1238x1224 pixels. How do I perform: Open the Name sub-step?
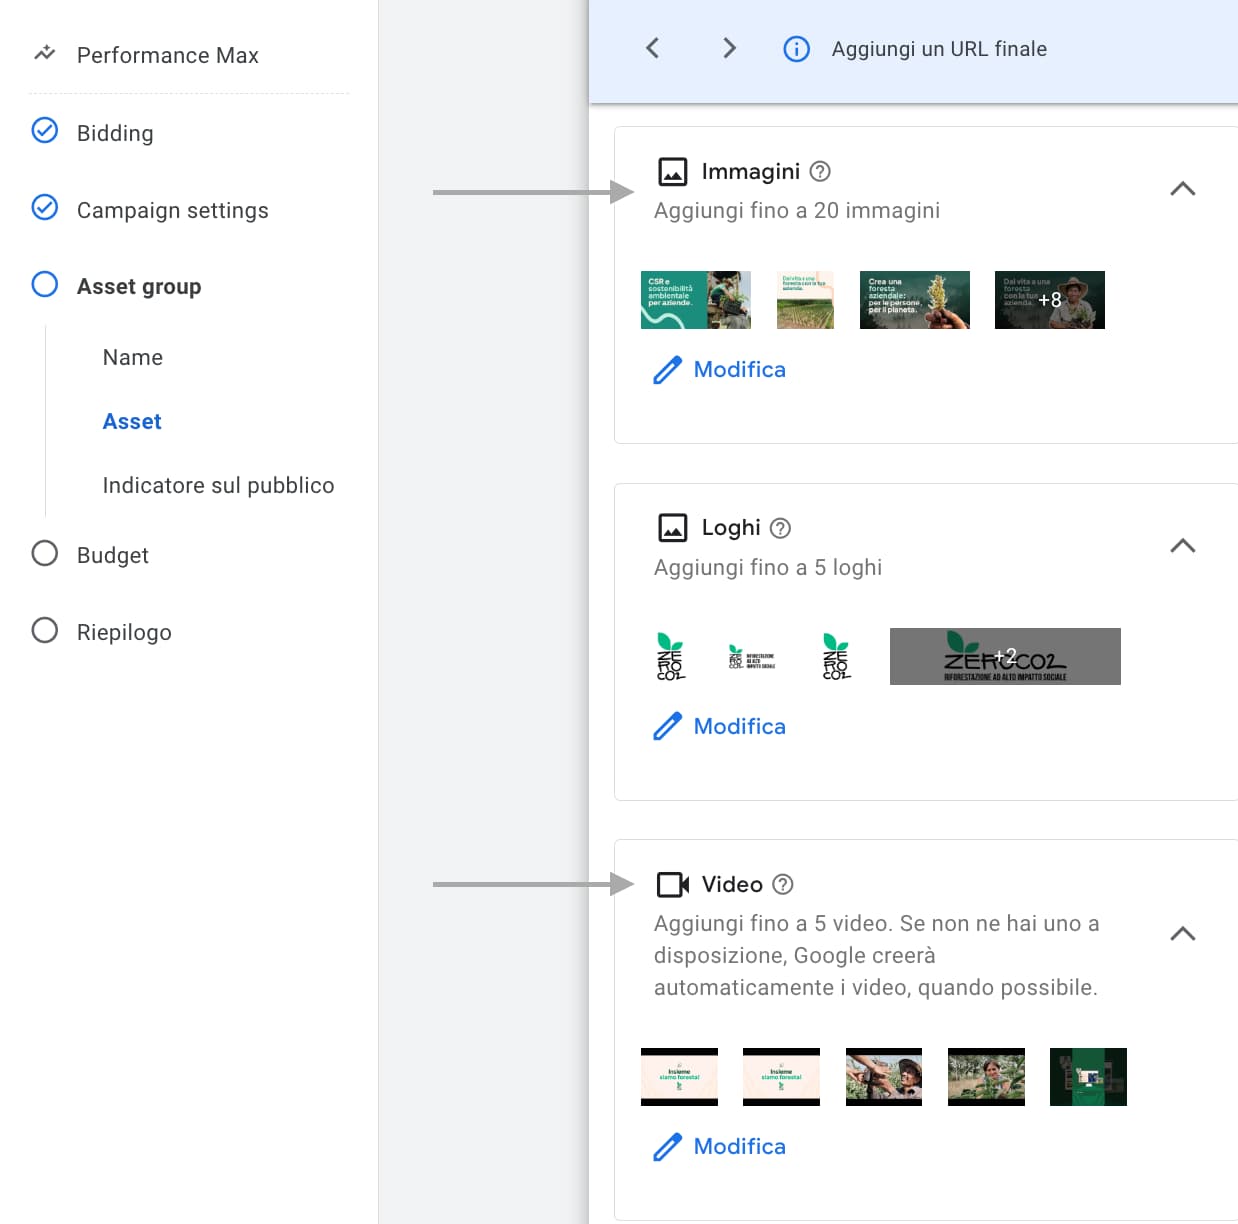tap(133, 358)
